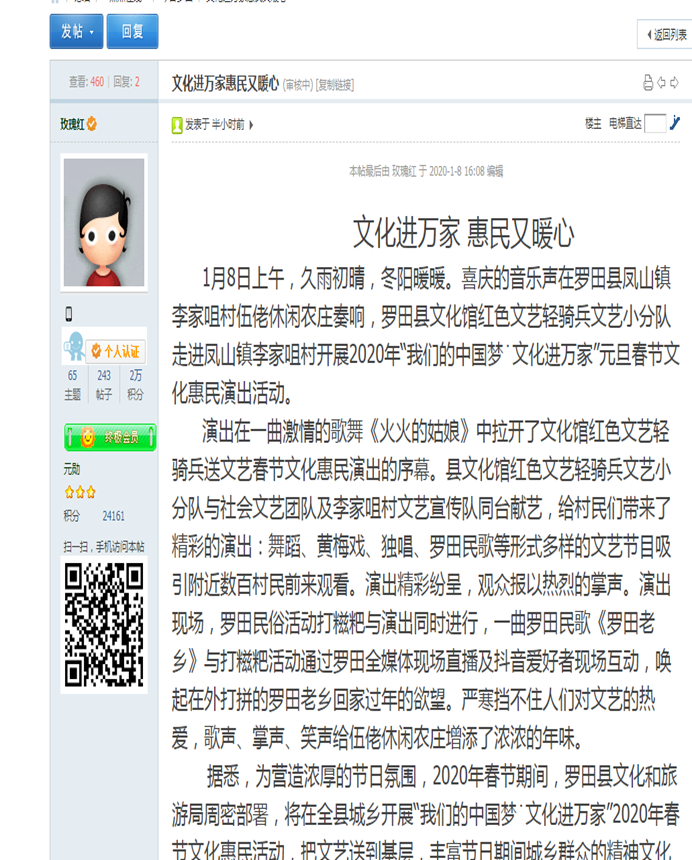Click the green author icon beside 发表于
Image resolution: width=692 pixels, height=860 pixels.
coord(177,125)
